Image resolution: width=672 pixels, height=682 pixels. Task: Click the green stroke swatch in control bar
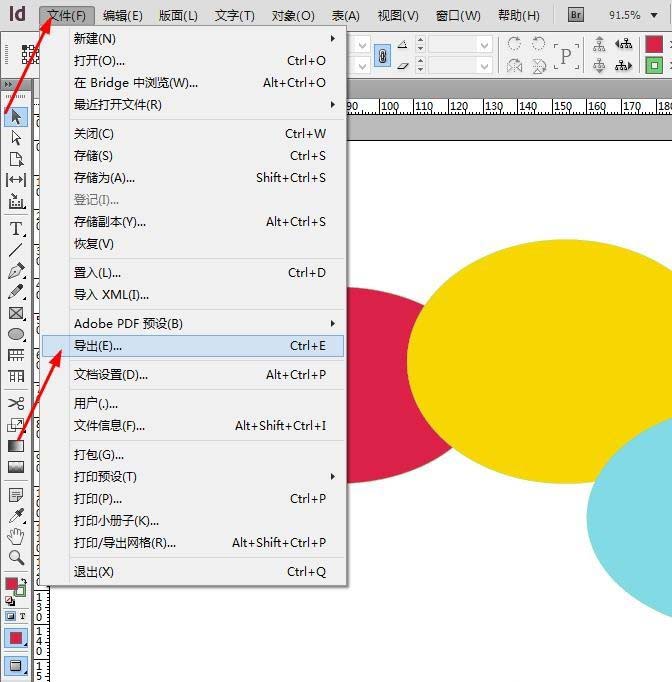[x=654, y=66]
